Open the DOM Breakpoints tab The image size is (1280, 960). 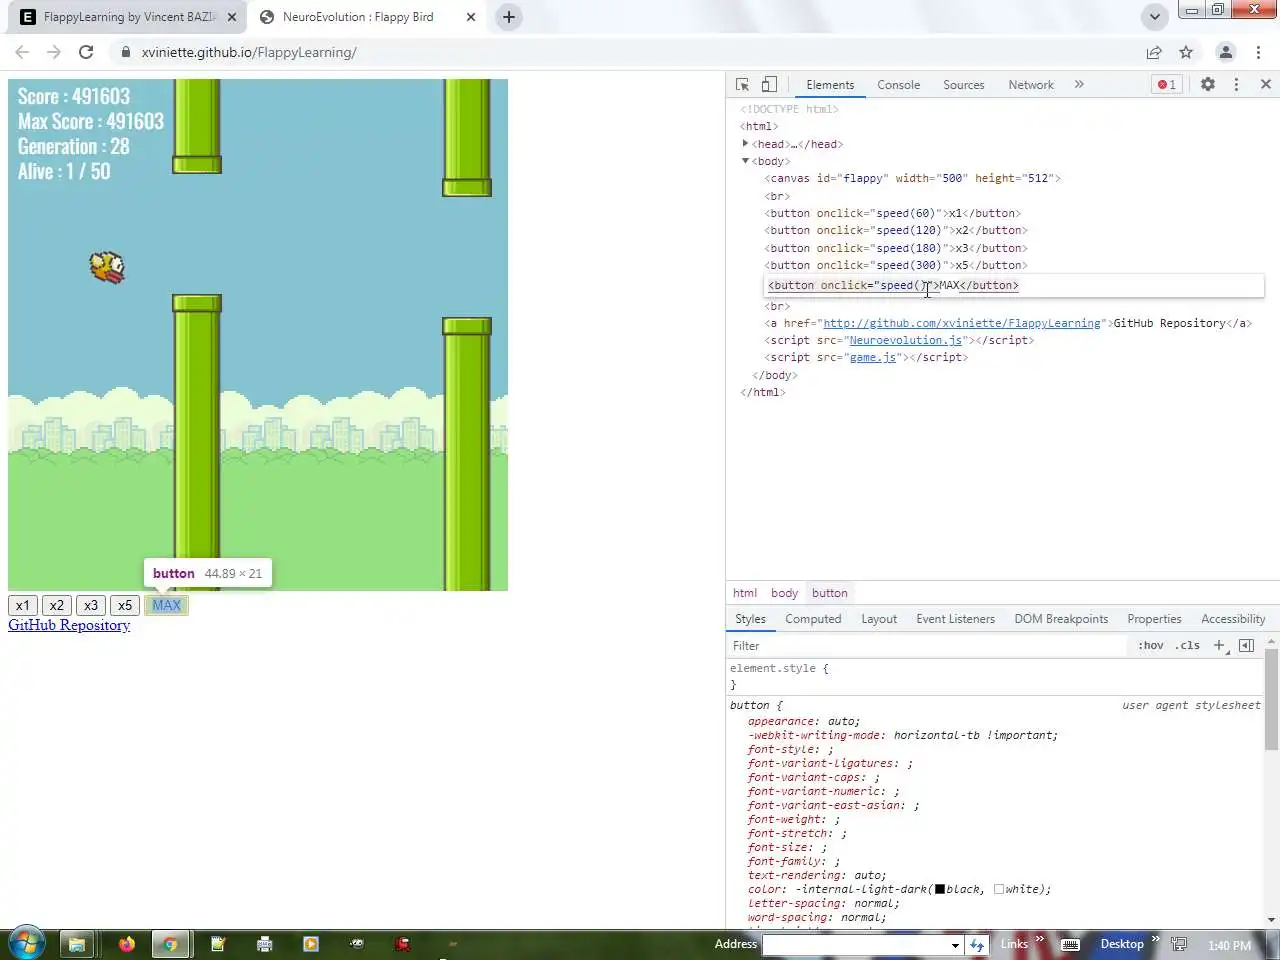[x=1061, y=619]
